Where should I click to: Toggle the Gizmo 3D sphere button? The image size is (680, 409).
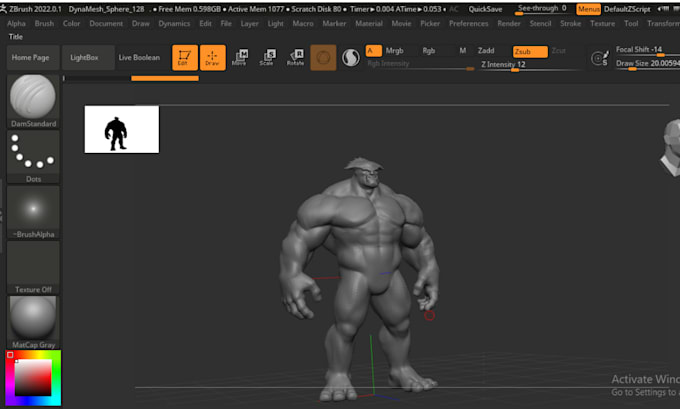[x=323, y=57]
